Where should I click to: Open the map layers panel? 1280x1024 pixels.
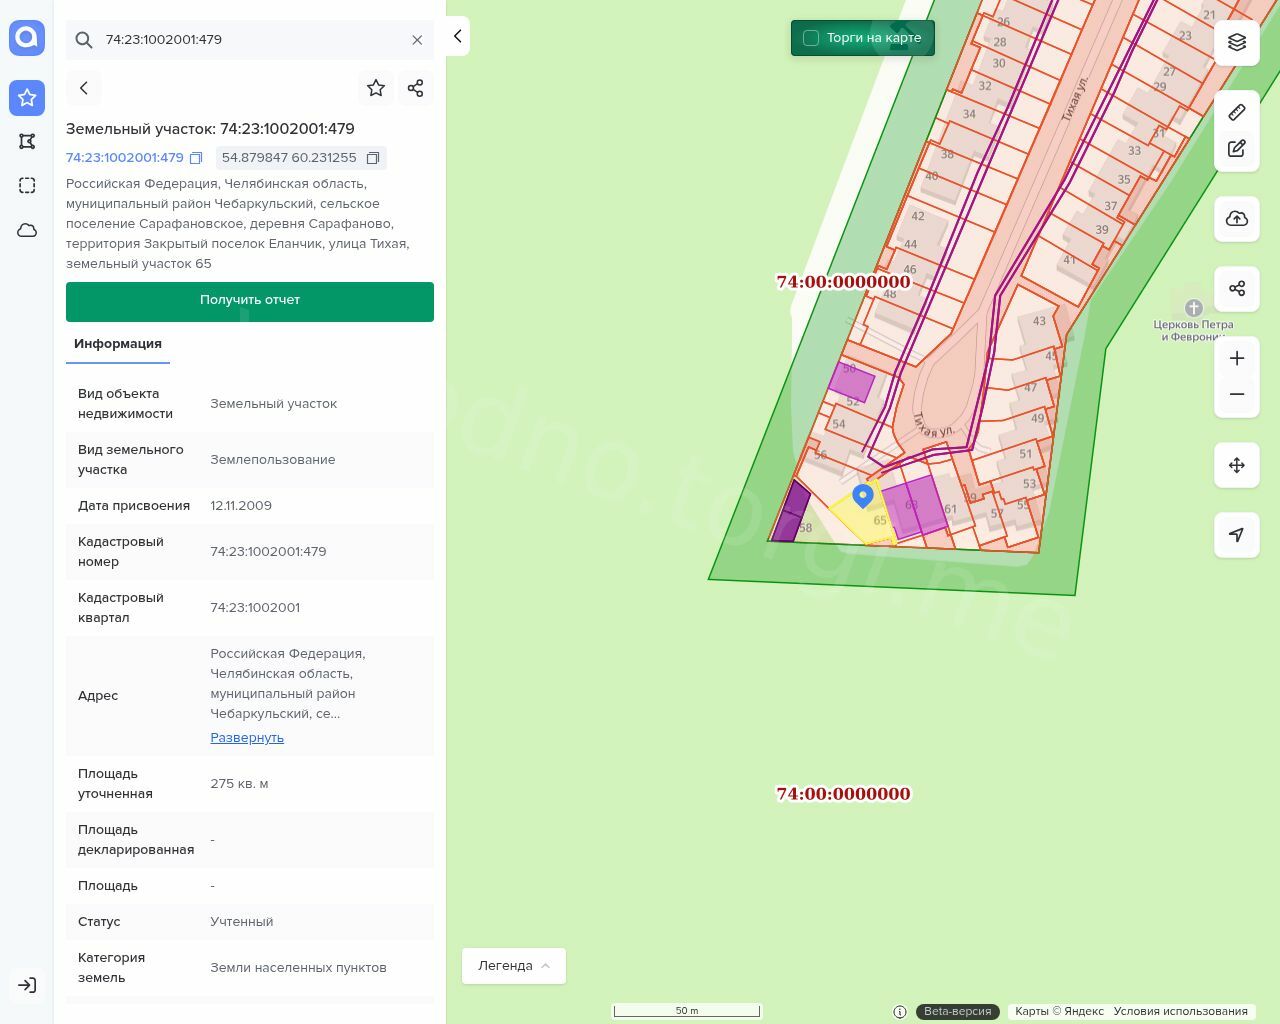1237,42
